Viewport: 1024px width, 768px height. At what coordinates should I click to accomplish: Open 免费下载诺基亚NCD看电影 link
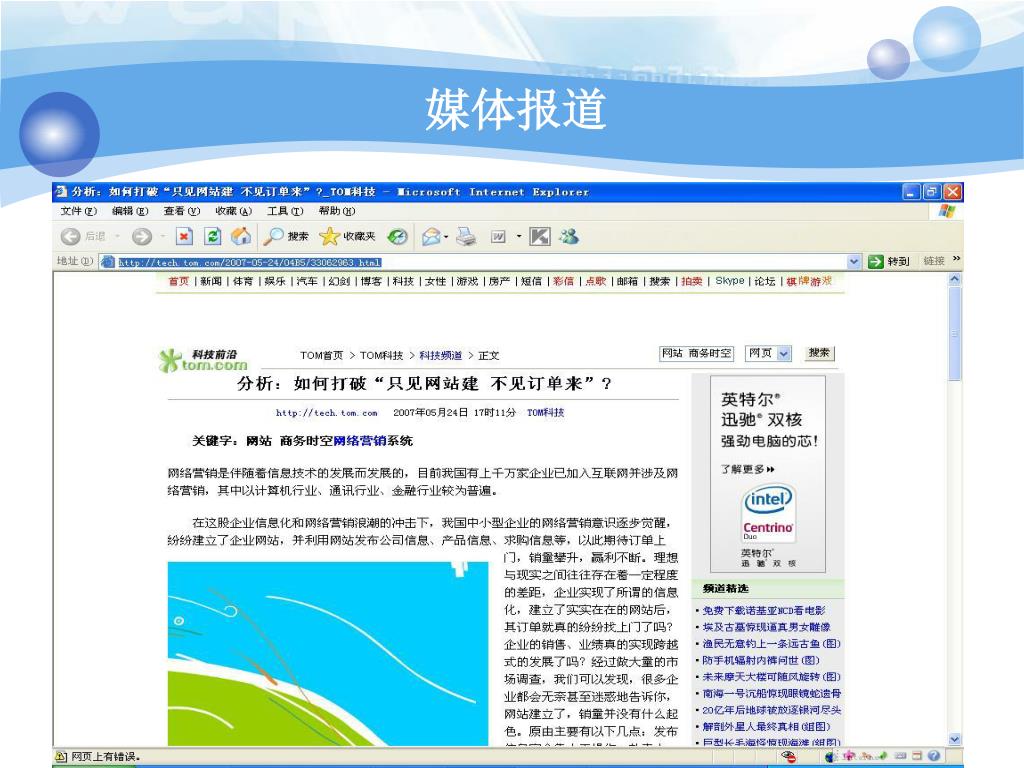(764, 611)
